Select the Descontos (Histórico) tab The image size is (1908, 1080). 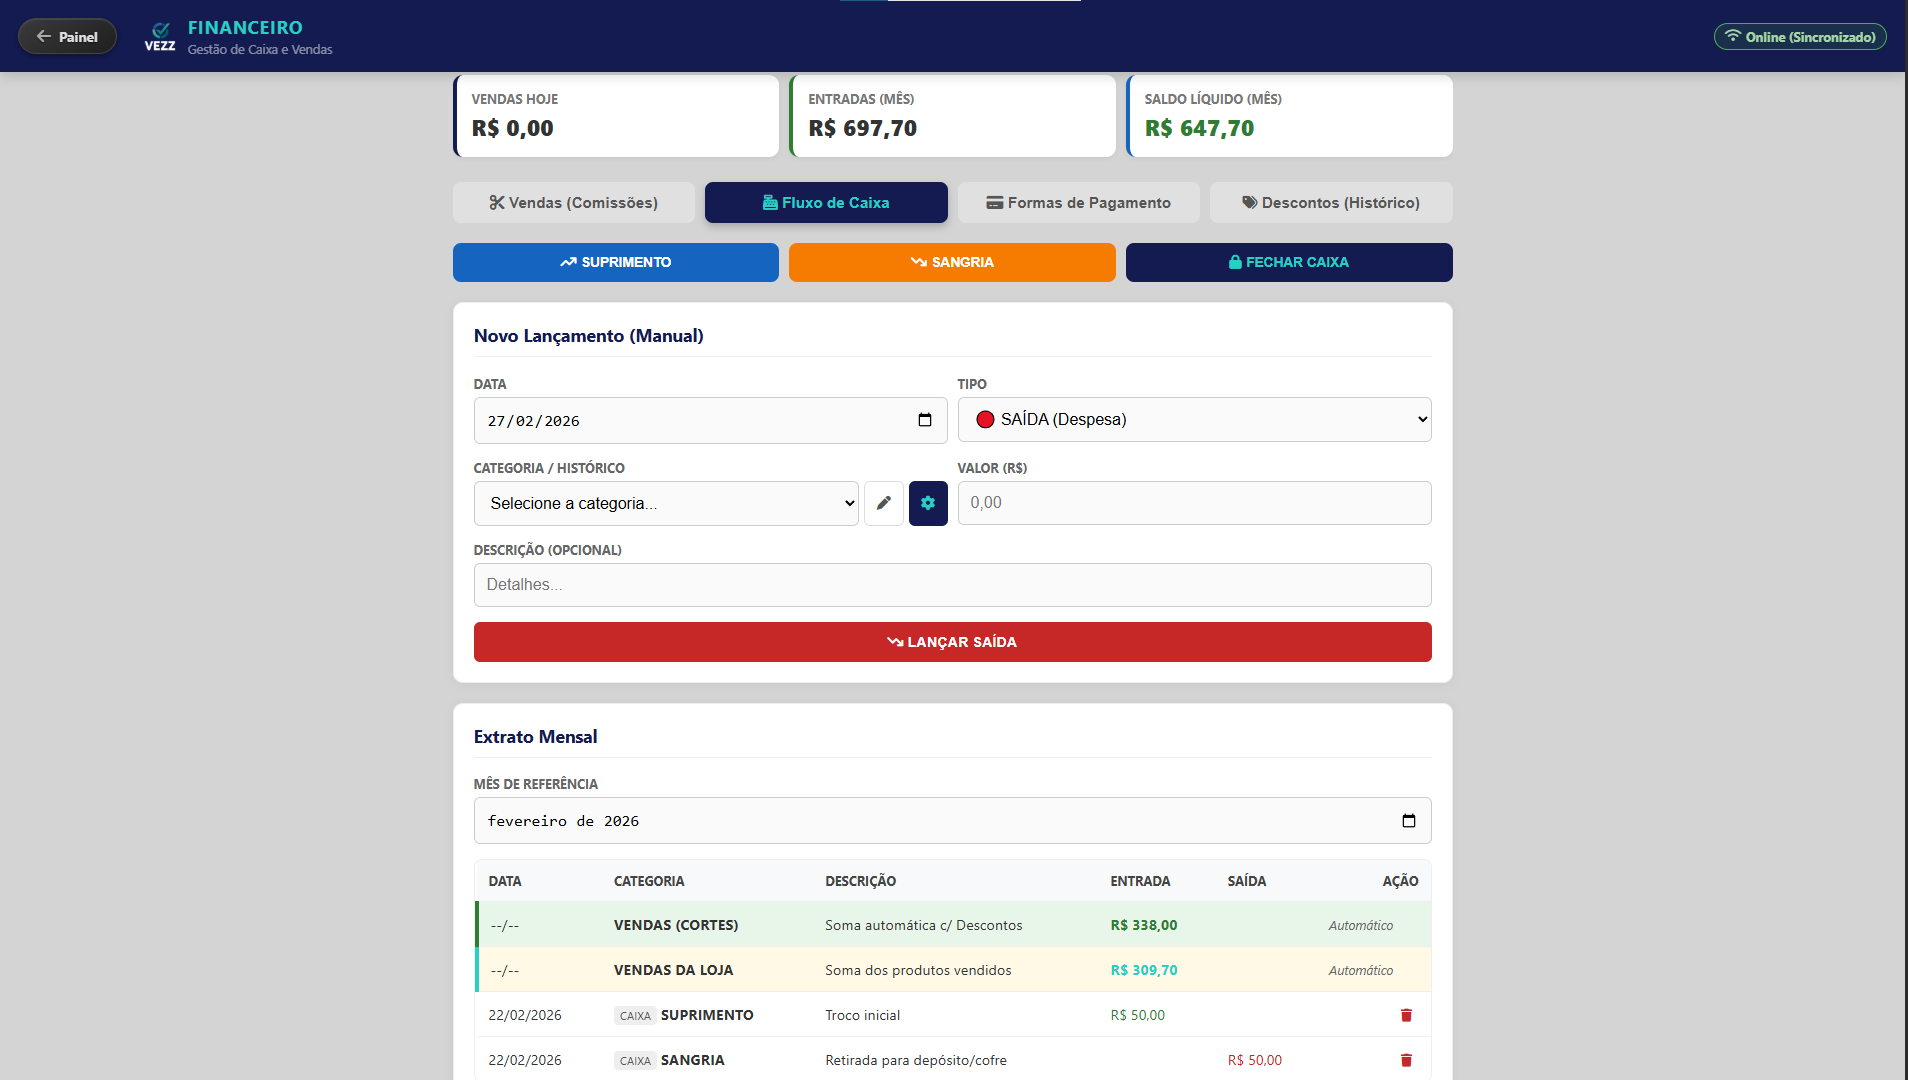pos(1331,203)
